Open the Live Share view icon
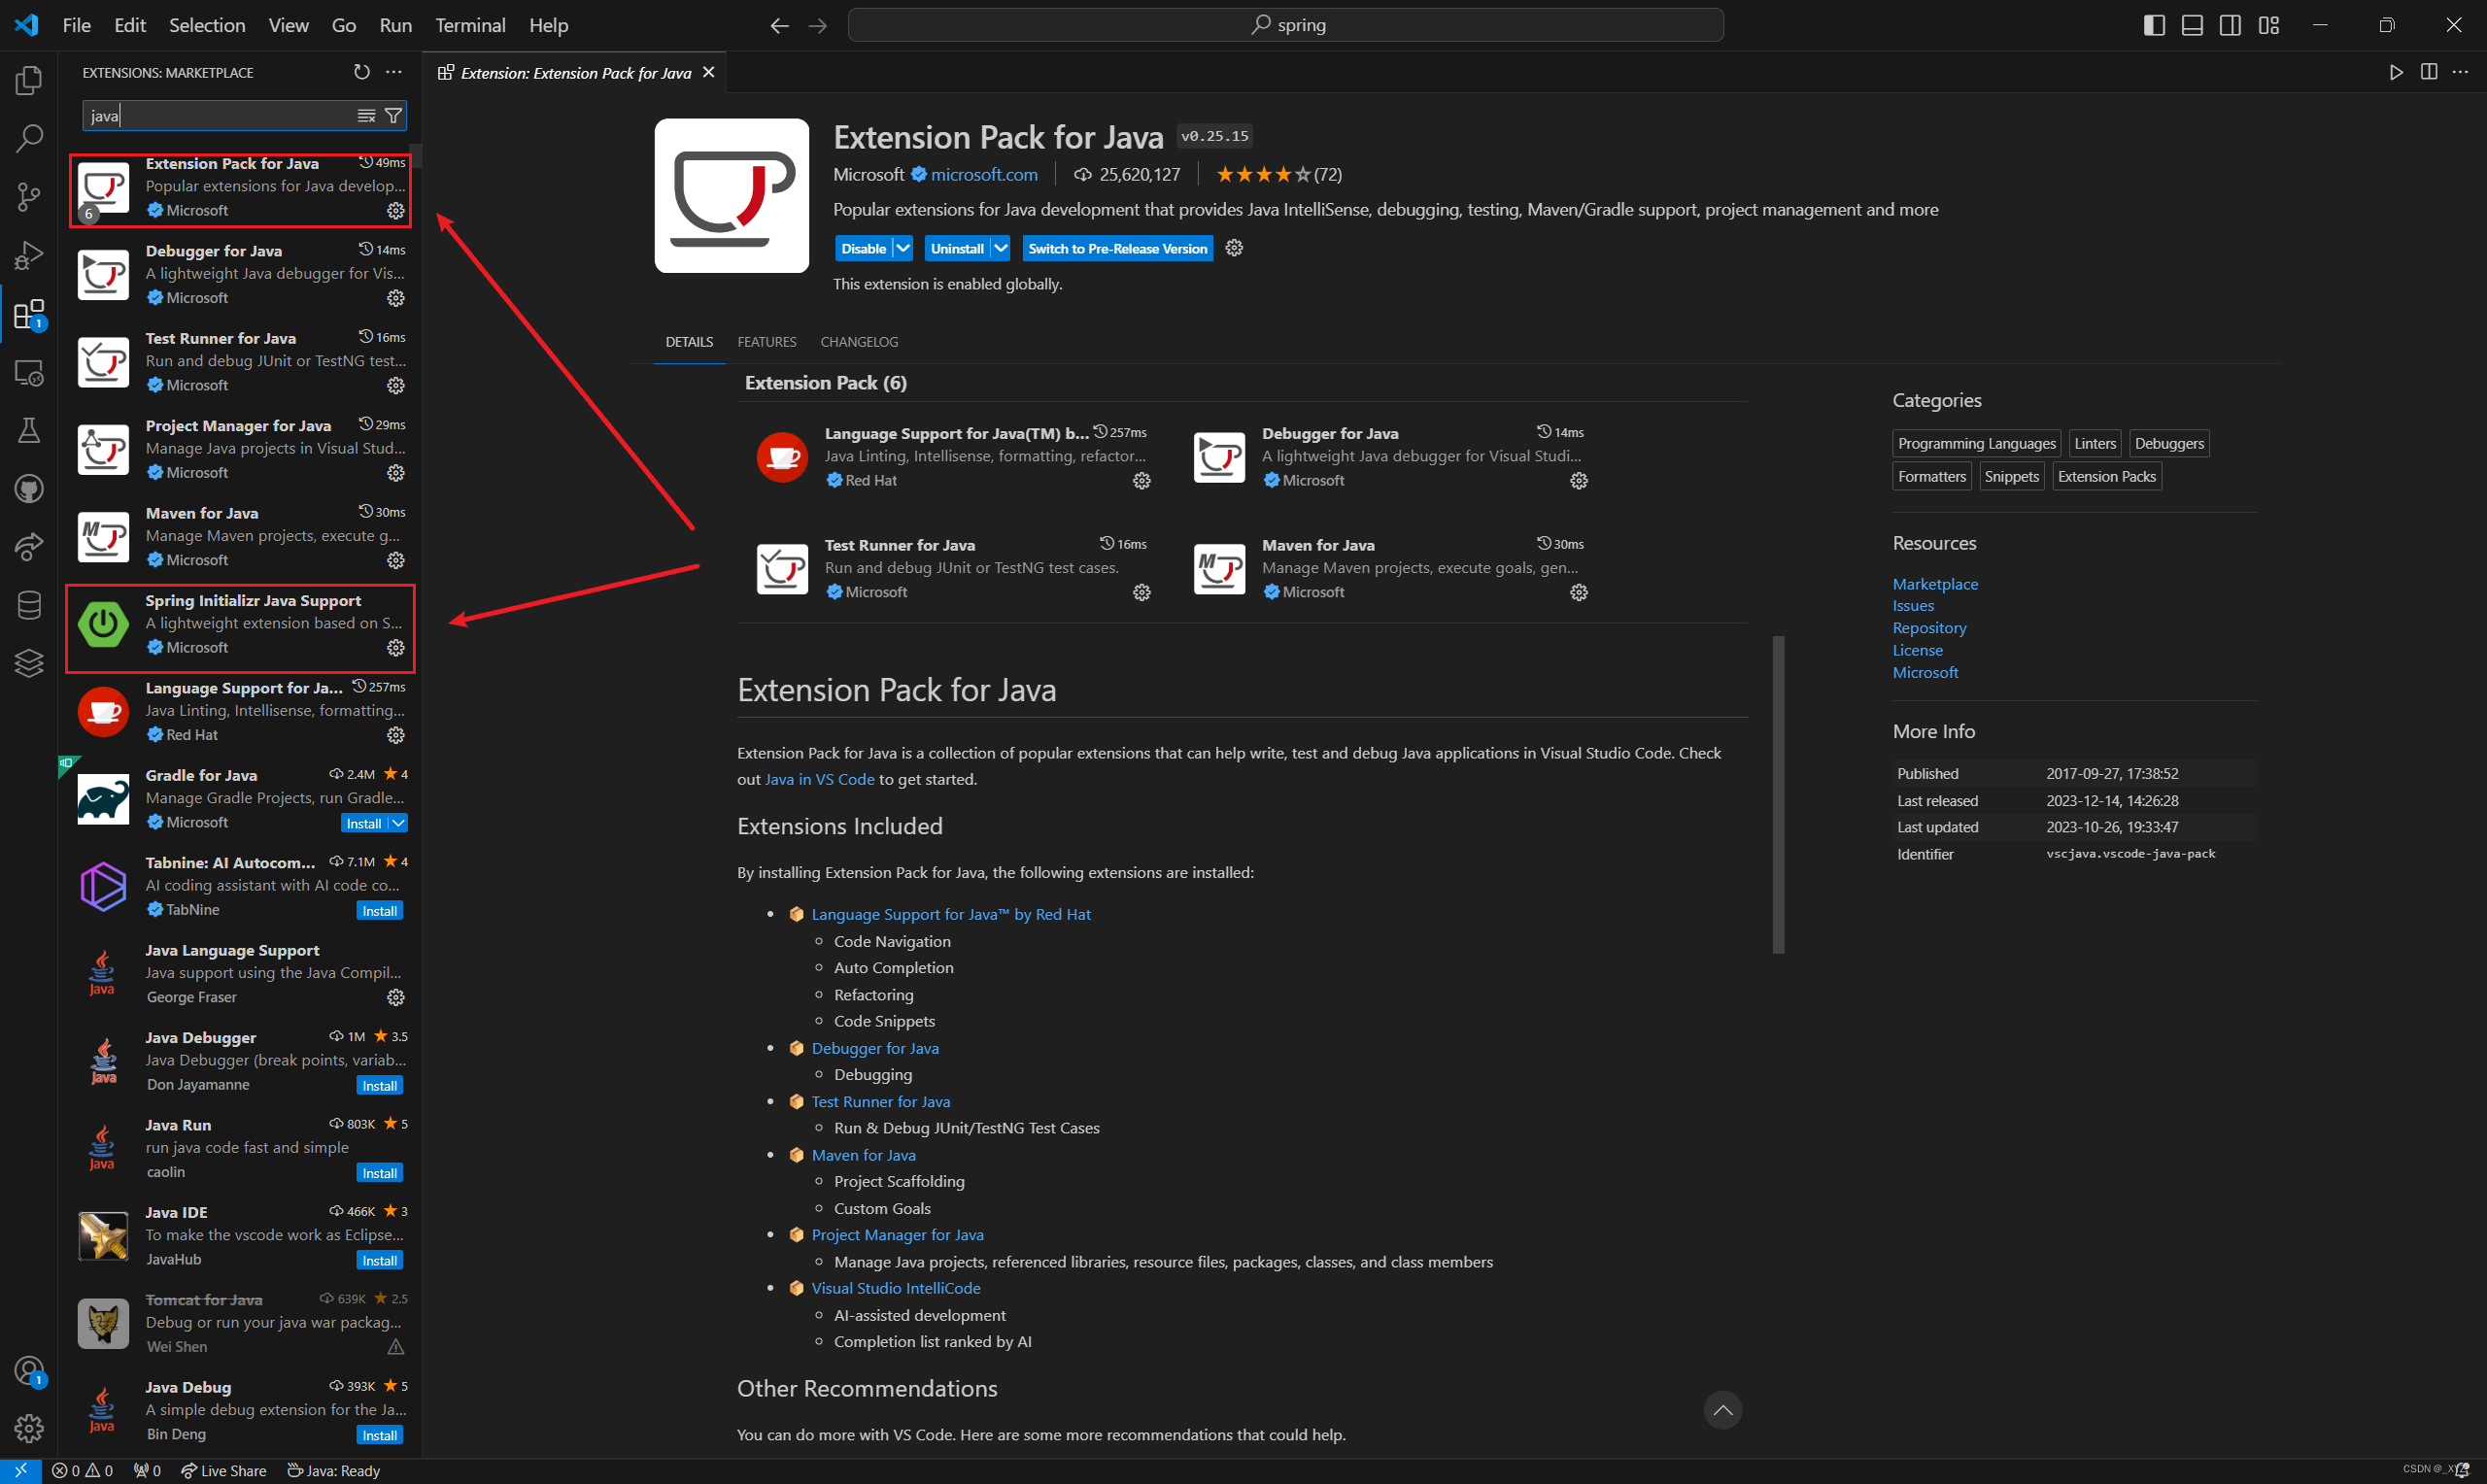This screenshot has width=2487, height=1484. (29, 547)
